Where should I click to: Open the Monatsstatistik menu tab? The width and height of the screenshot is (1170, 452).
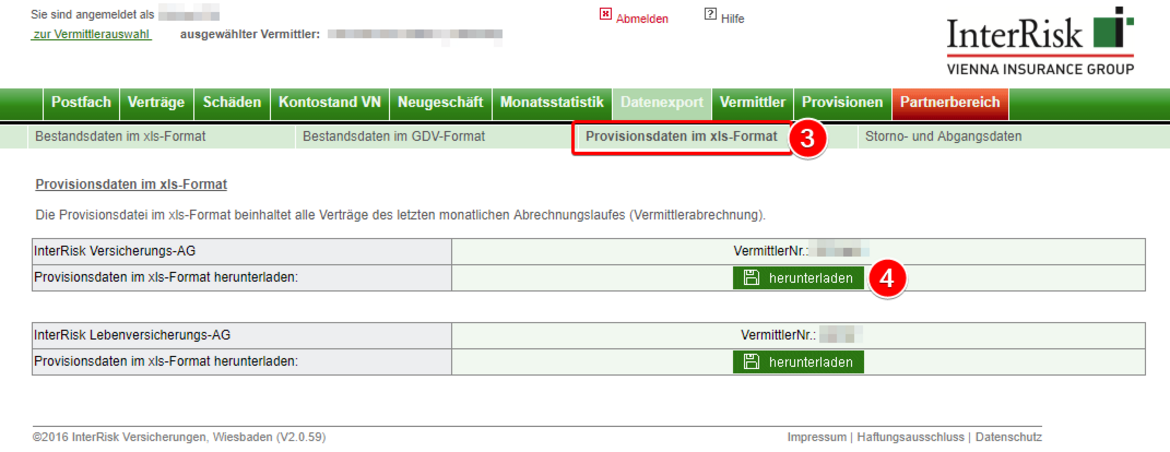point(551,103)
